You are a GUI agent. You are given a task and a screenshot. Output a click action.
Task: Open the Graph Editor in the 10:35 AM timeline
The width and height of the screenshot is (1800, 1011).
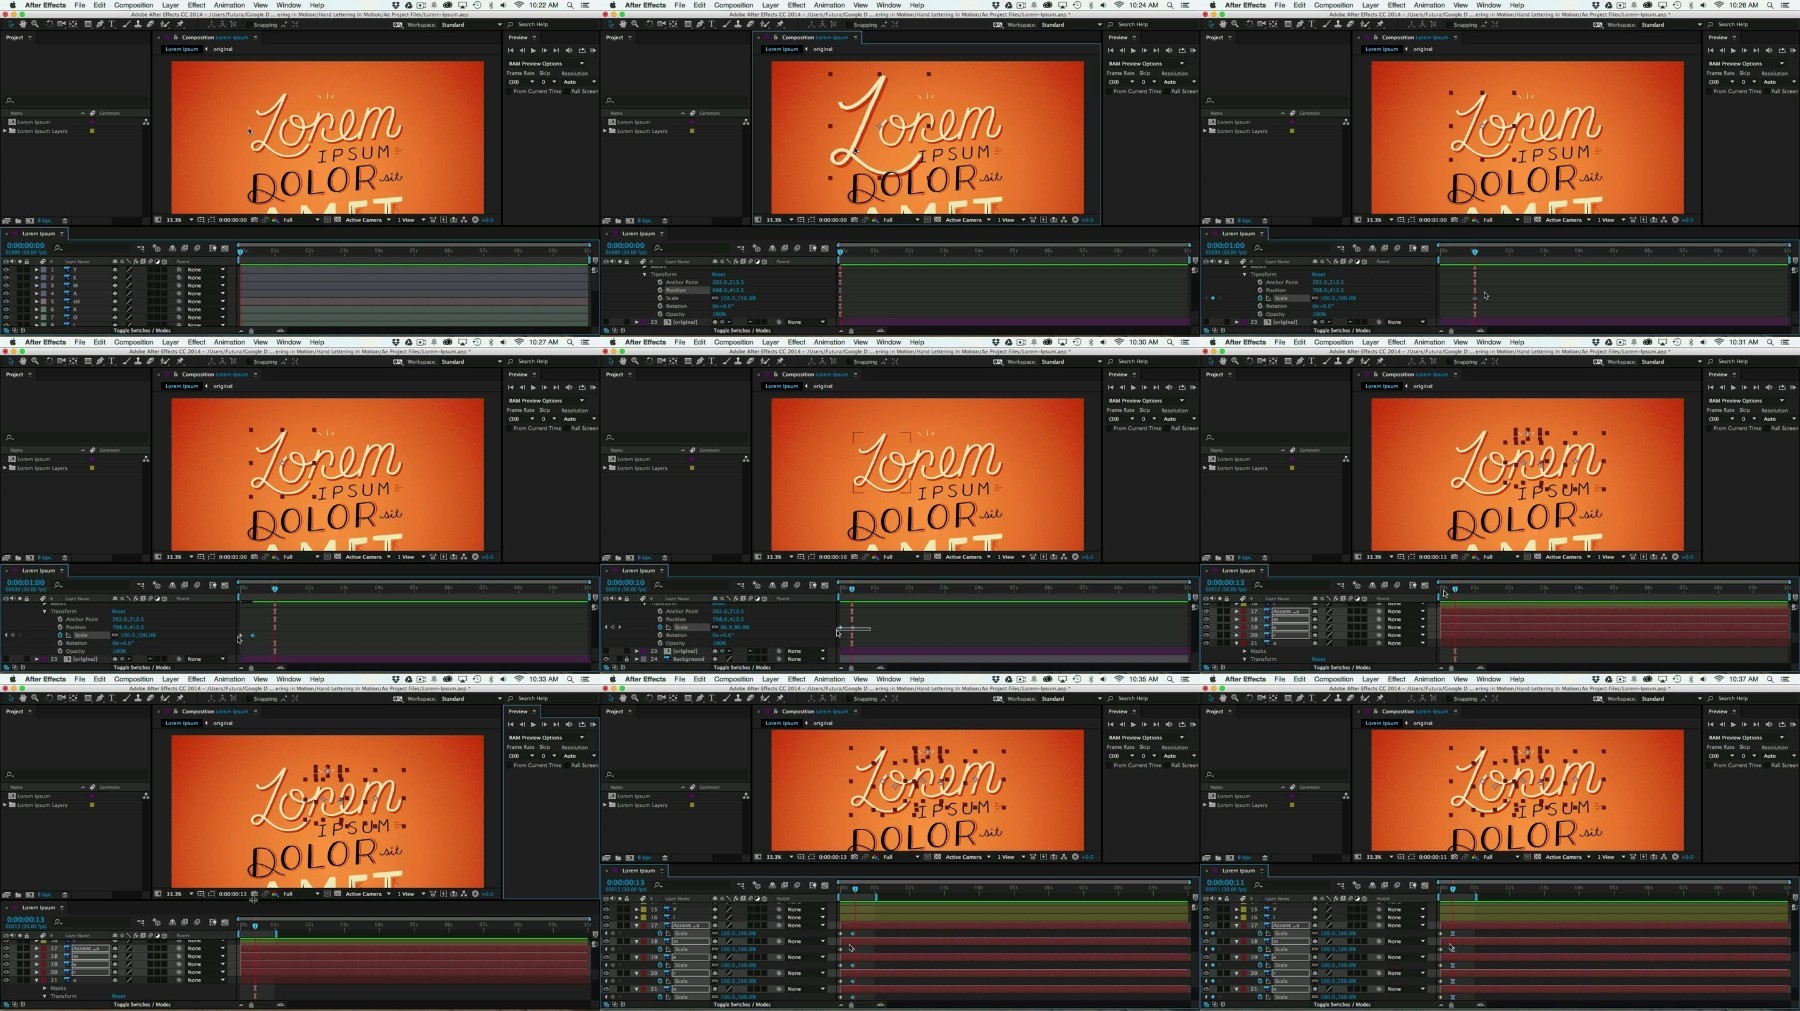point(825,885)
